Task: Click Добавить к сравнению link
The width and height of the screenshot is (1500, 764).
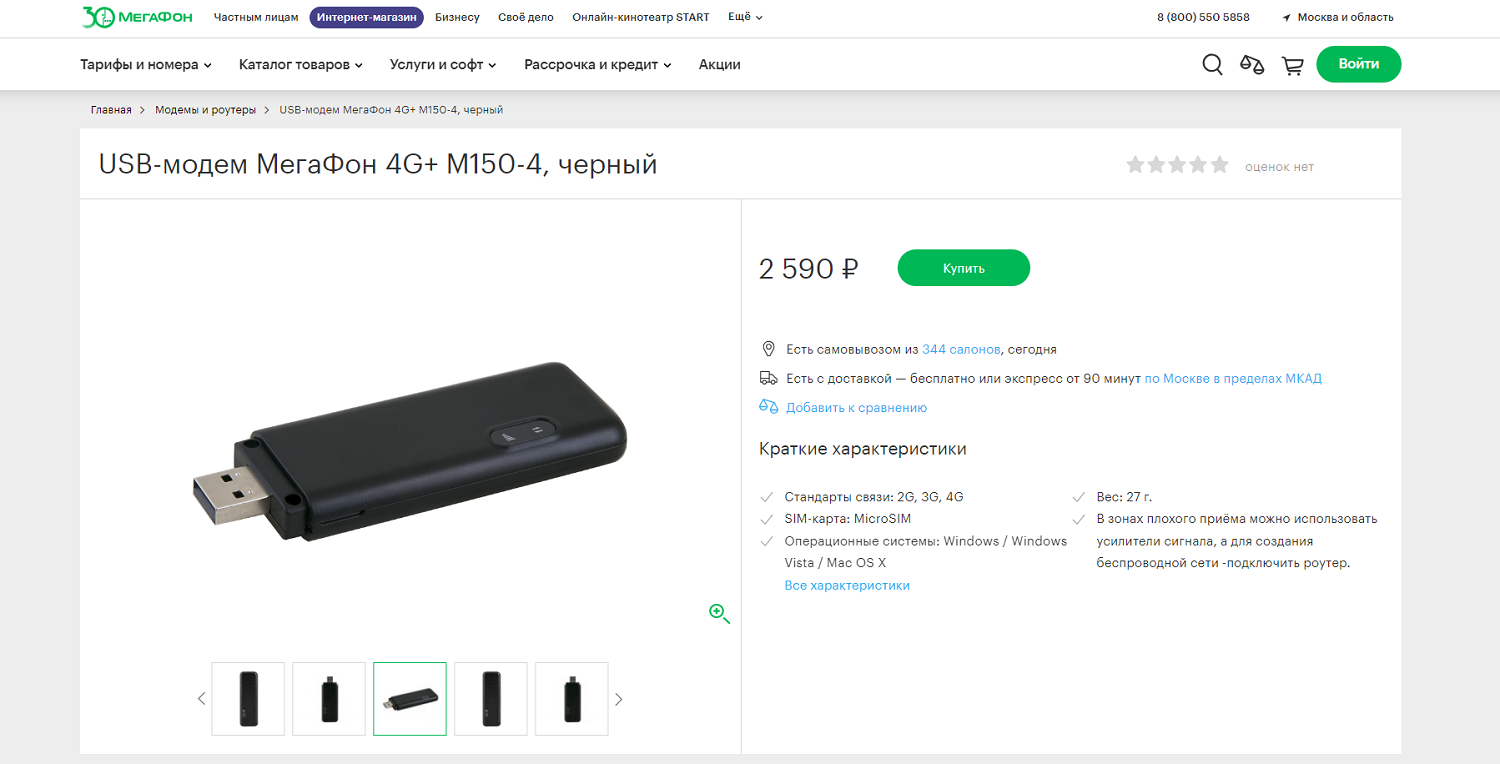Action: coord(856,407)
